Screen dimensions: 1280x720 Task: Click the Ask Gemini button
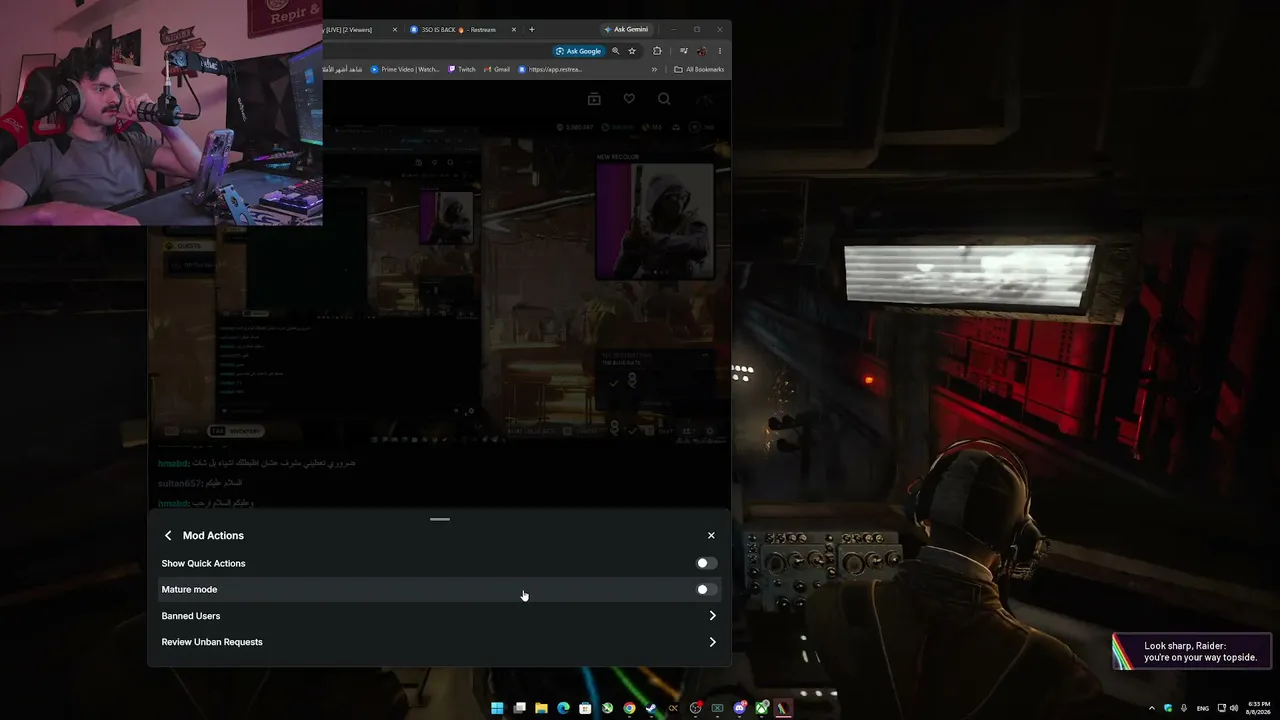625,30
